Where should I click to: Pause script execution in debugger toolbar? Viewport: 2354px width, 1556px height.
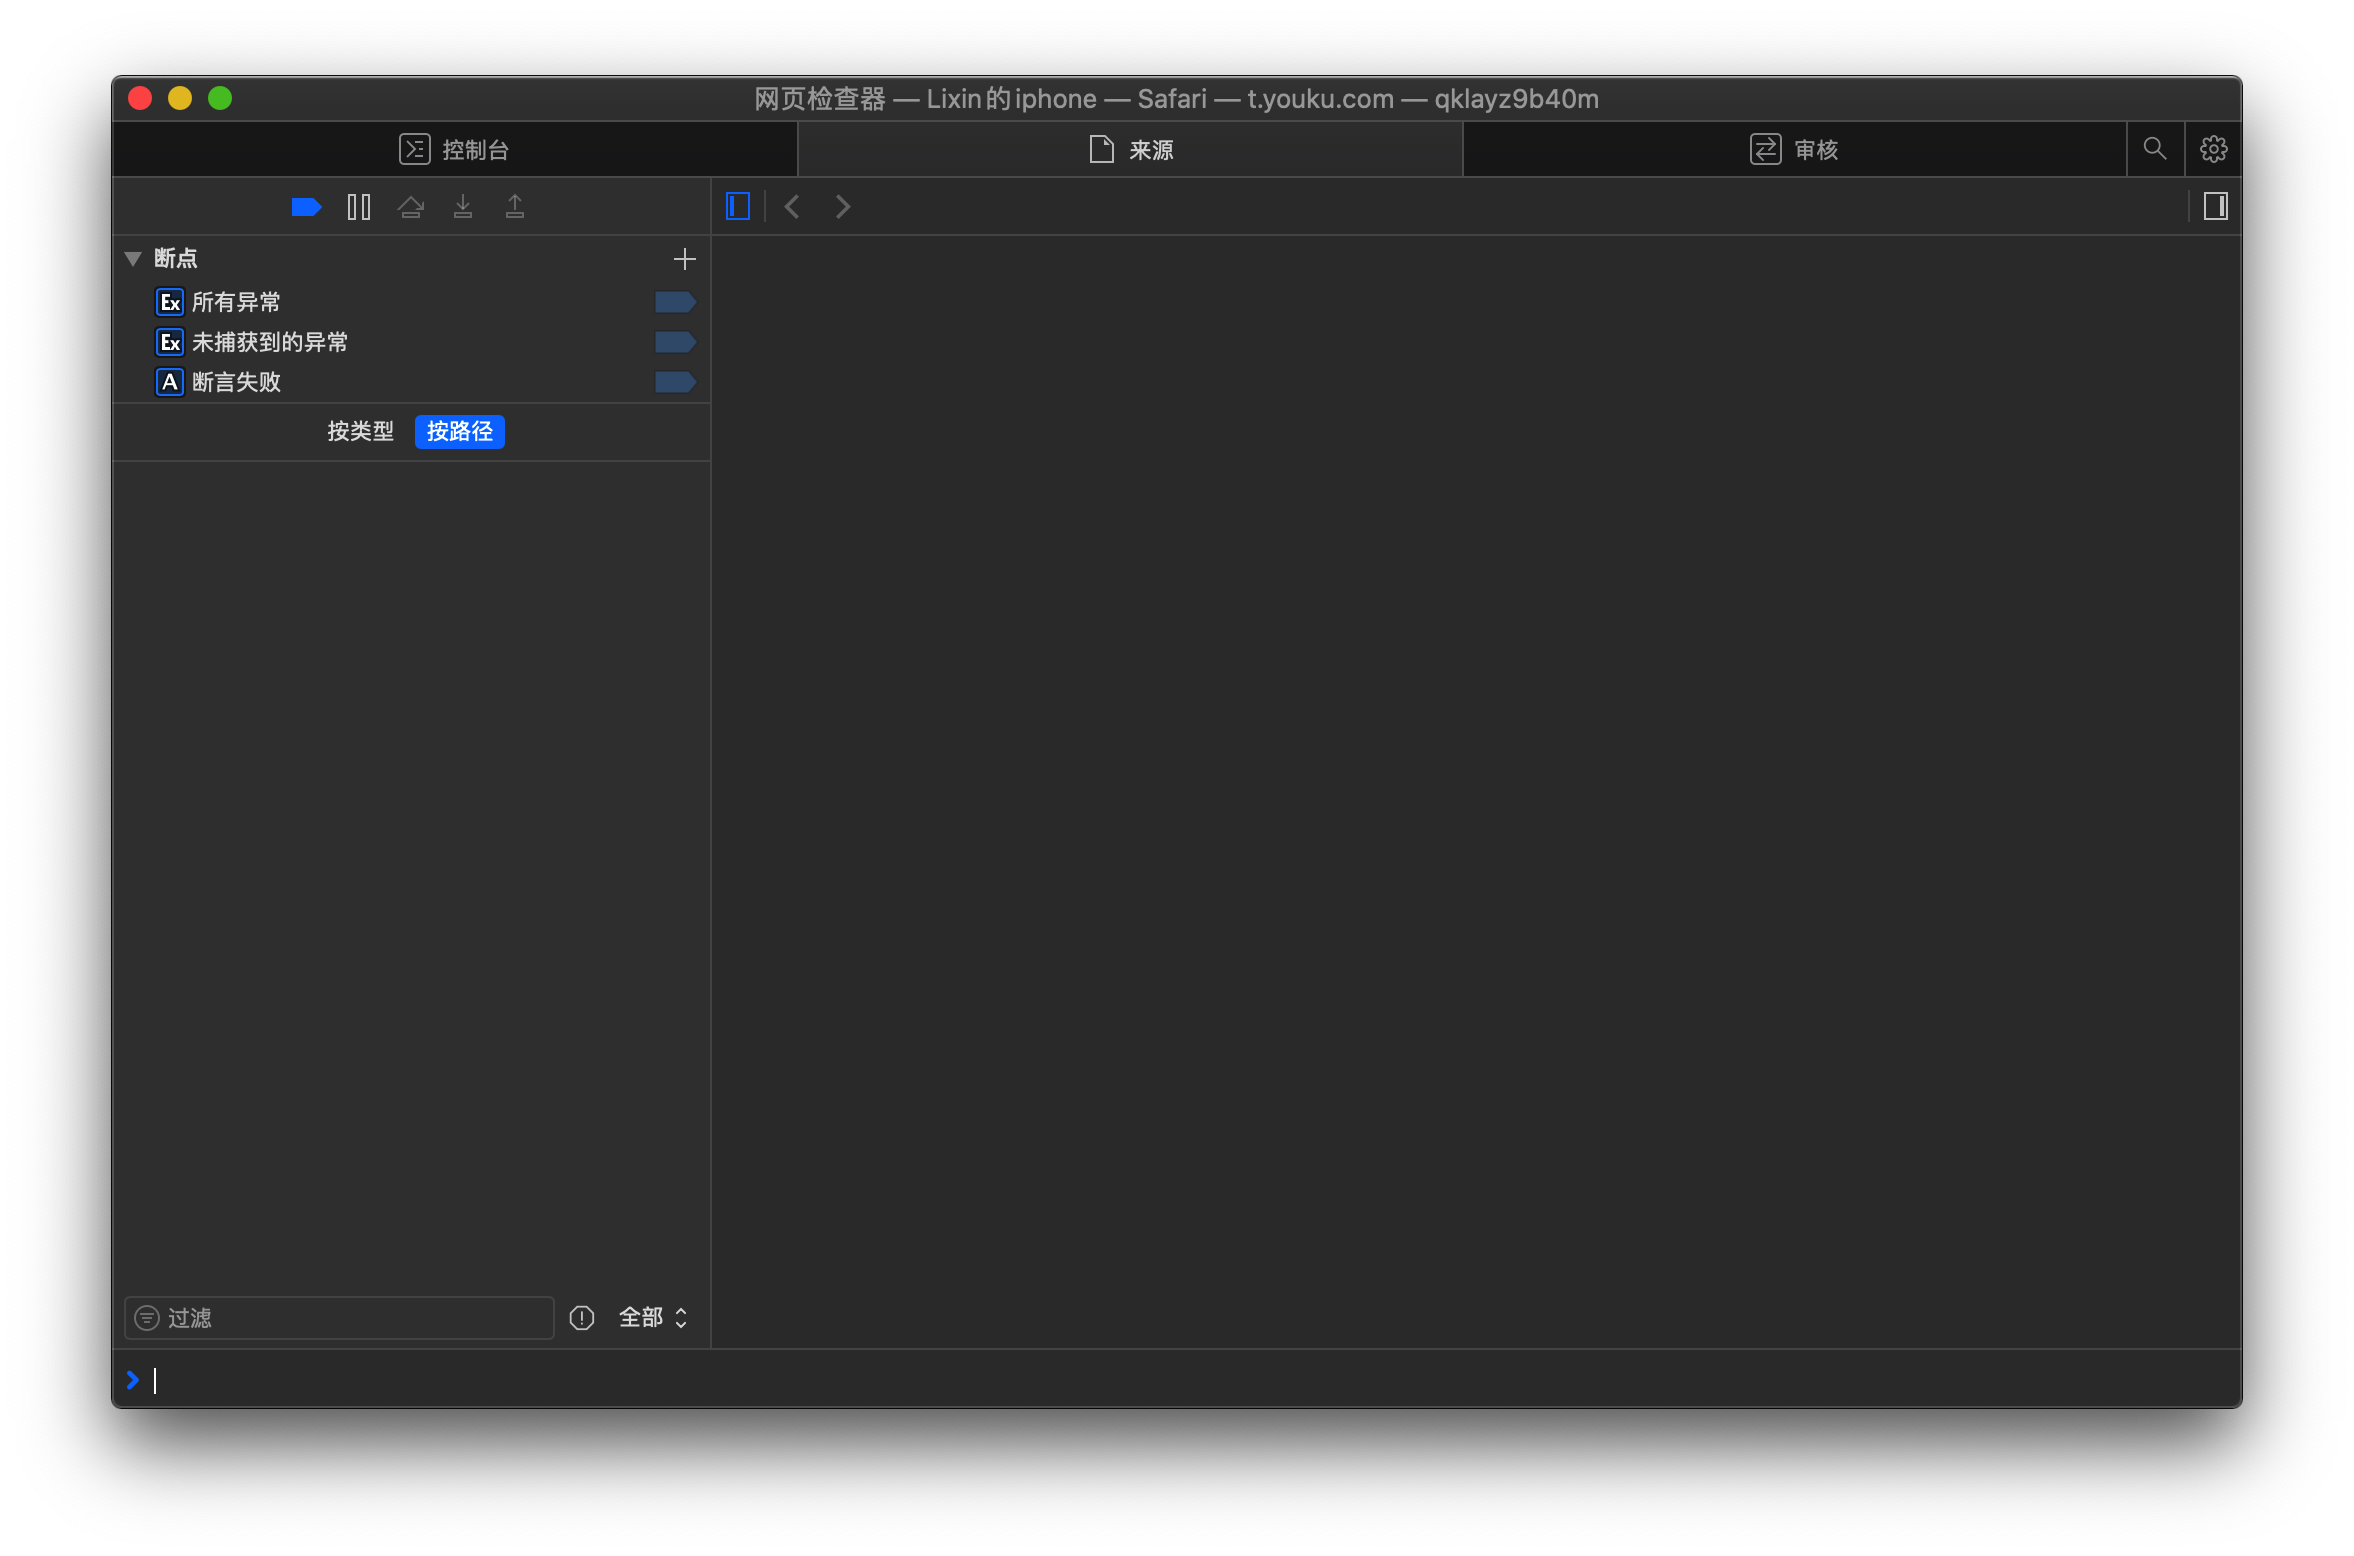[359, 207]
